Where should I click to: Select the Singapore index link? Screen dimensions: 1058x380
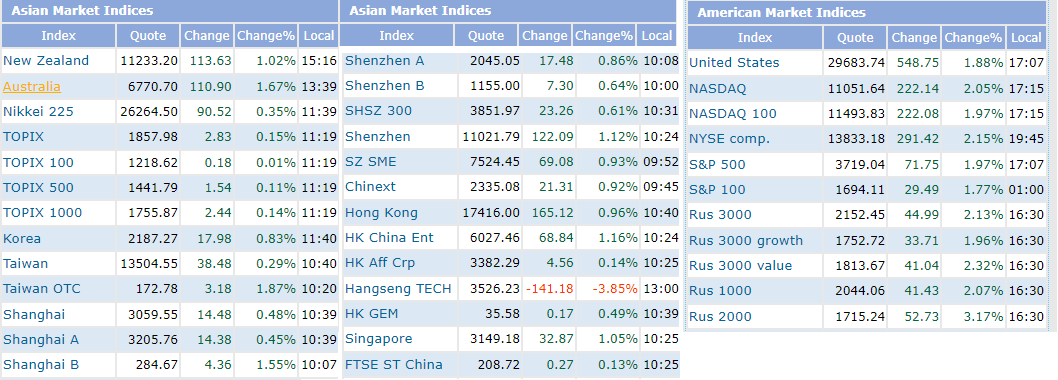[x=379, y=339]
